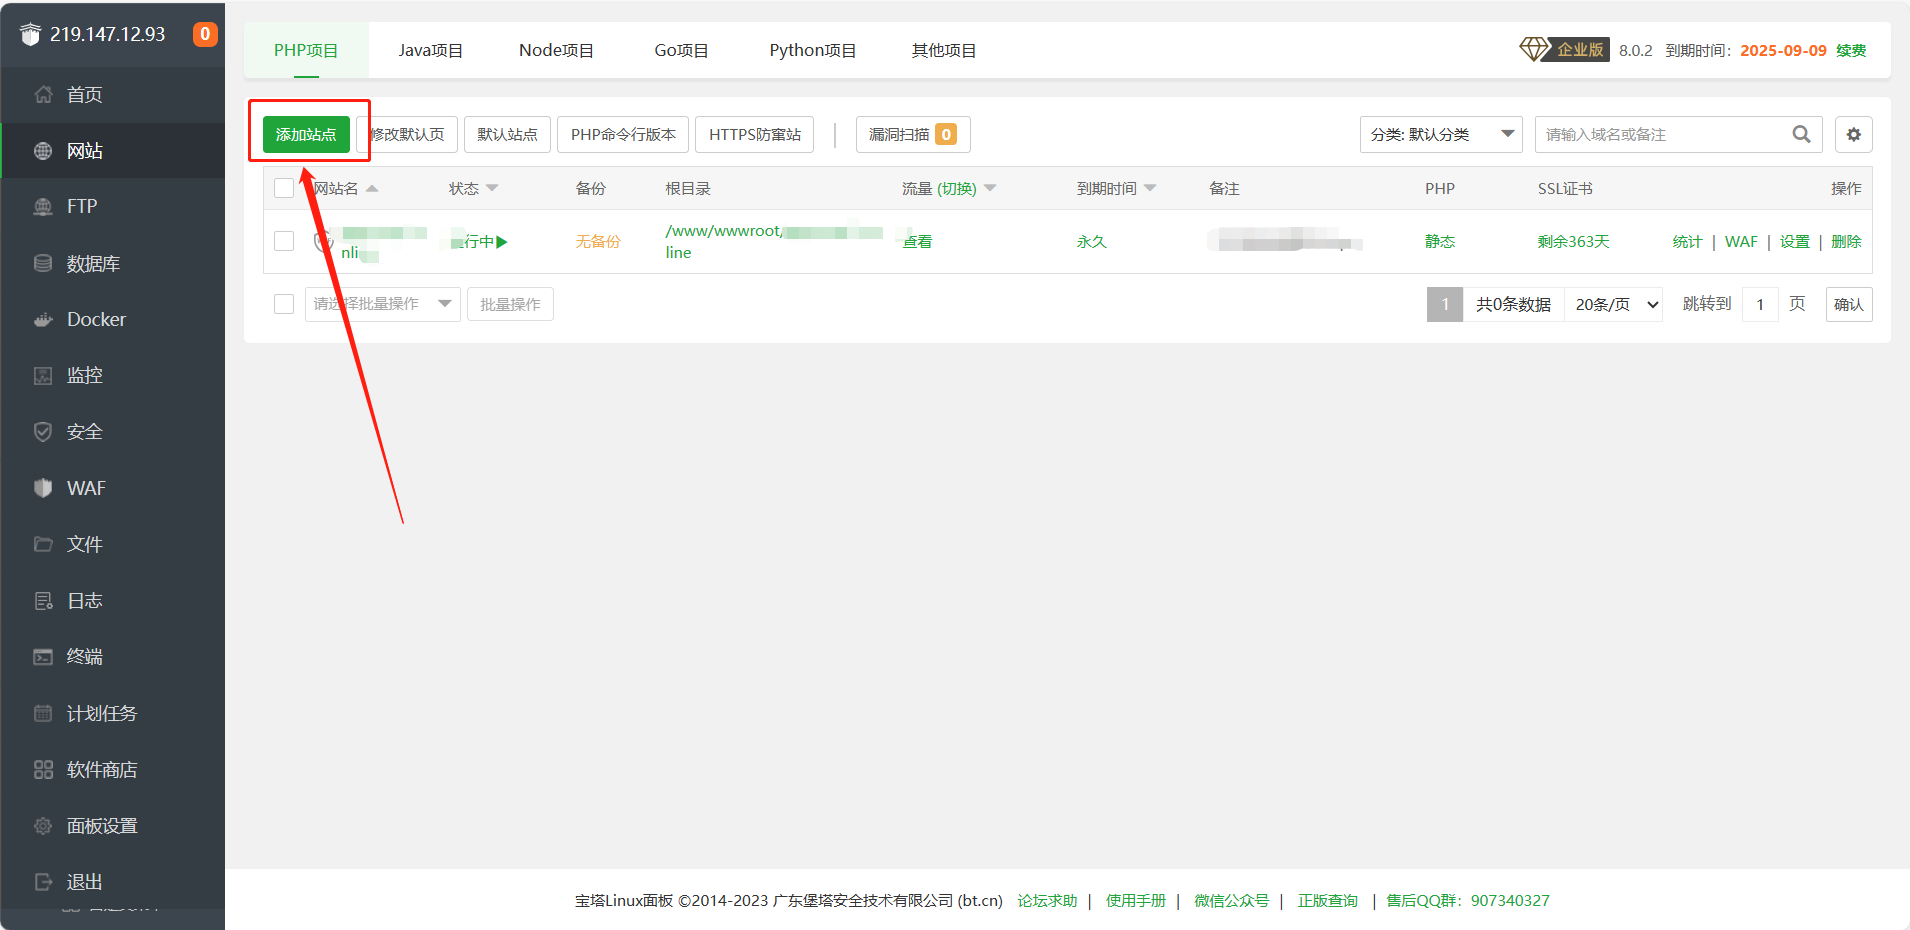Open the Monitor (监控) sidebar icon
The width and height of the screenshot is (1910, 930).
pyautogui.click(x=43, y=376)
